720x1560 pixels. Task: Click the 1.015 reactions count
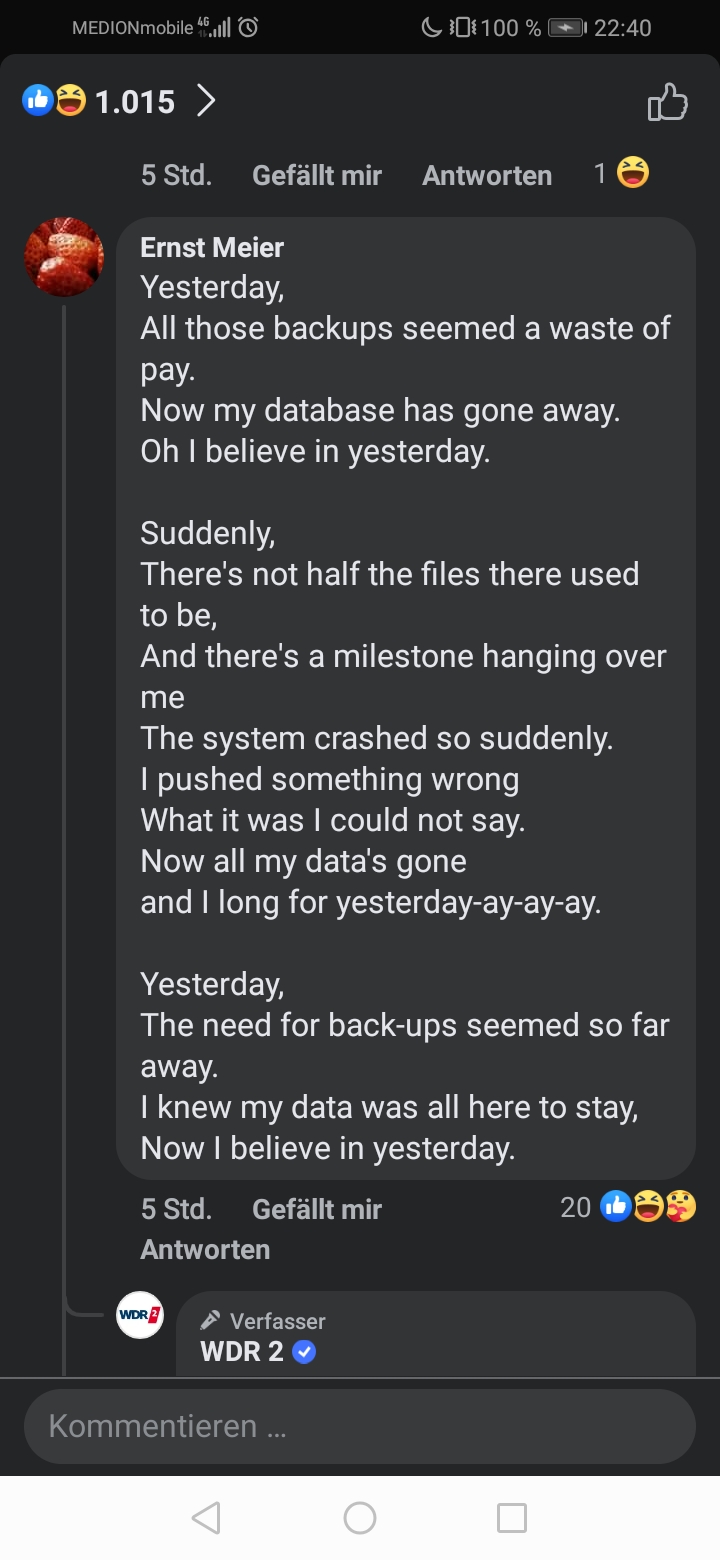(x=135, y=102)
